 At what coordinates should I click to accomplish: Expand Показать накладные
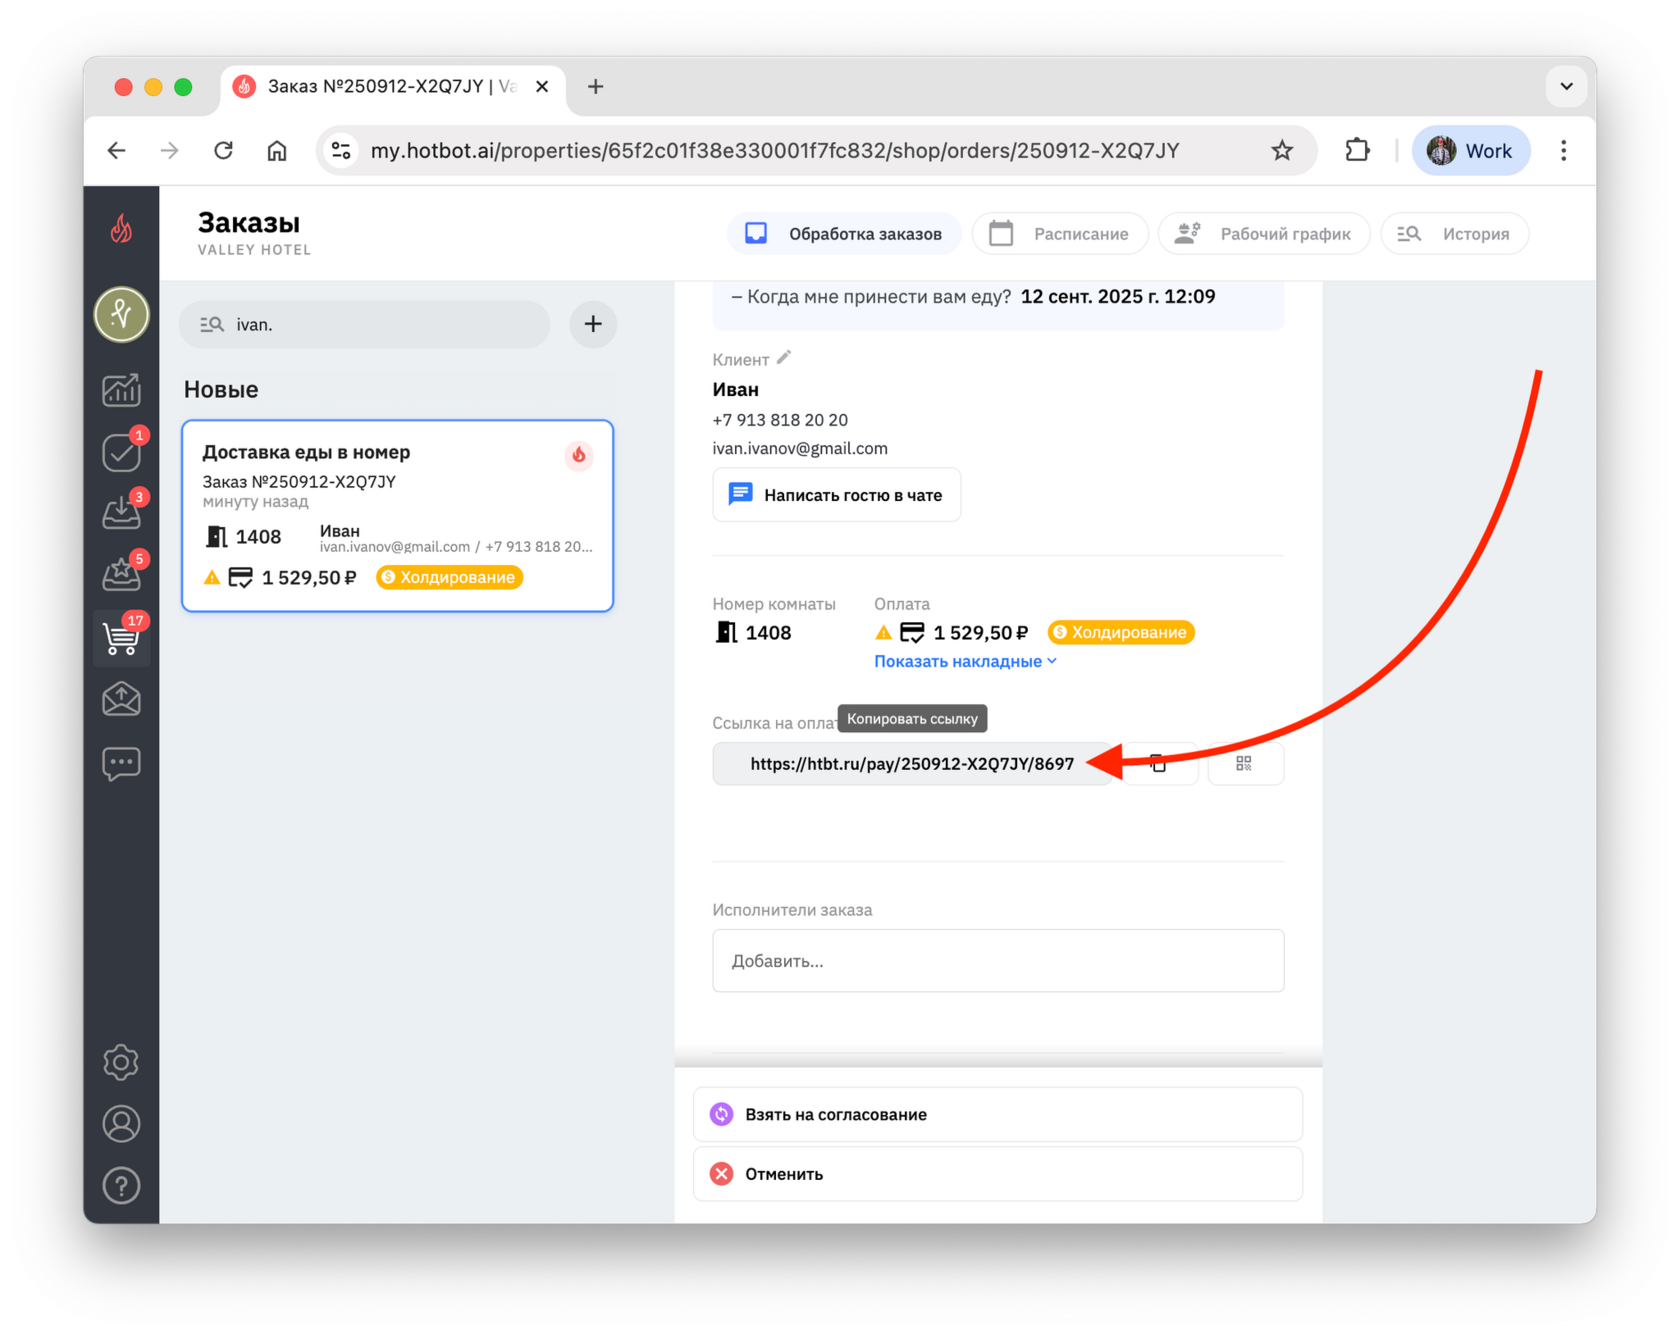[x=965, y=661]
